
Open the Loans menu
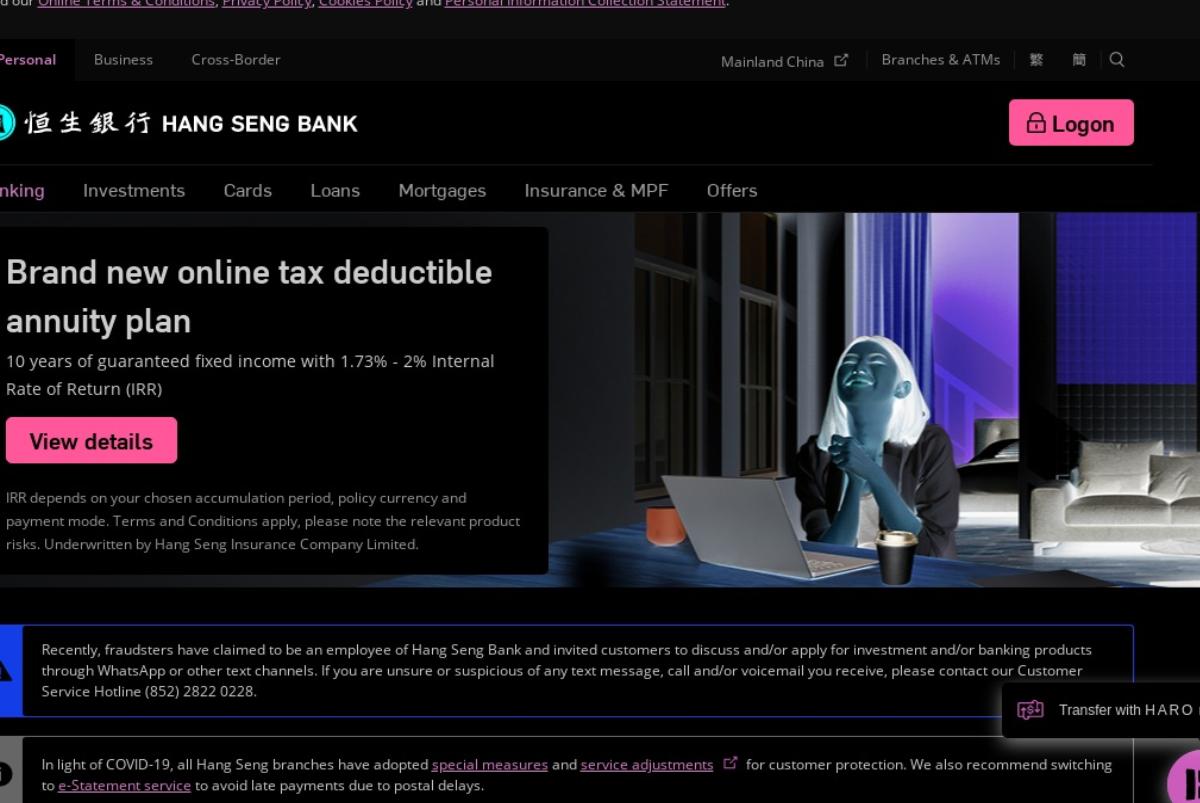[335, 190]
